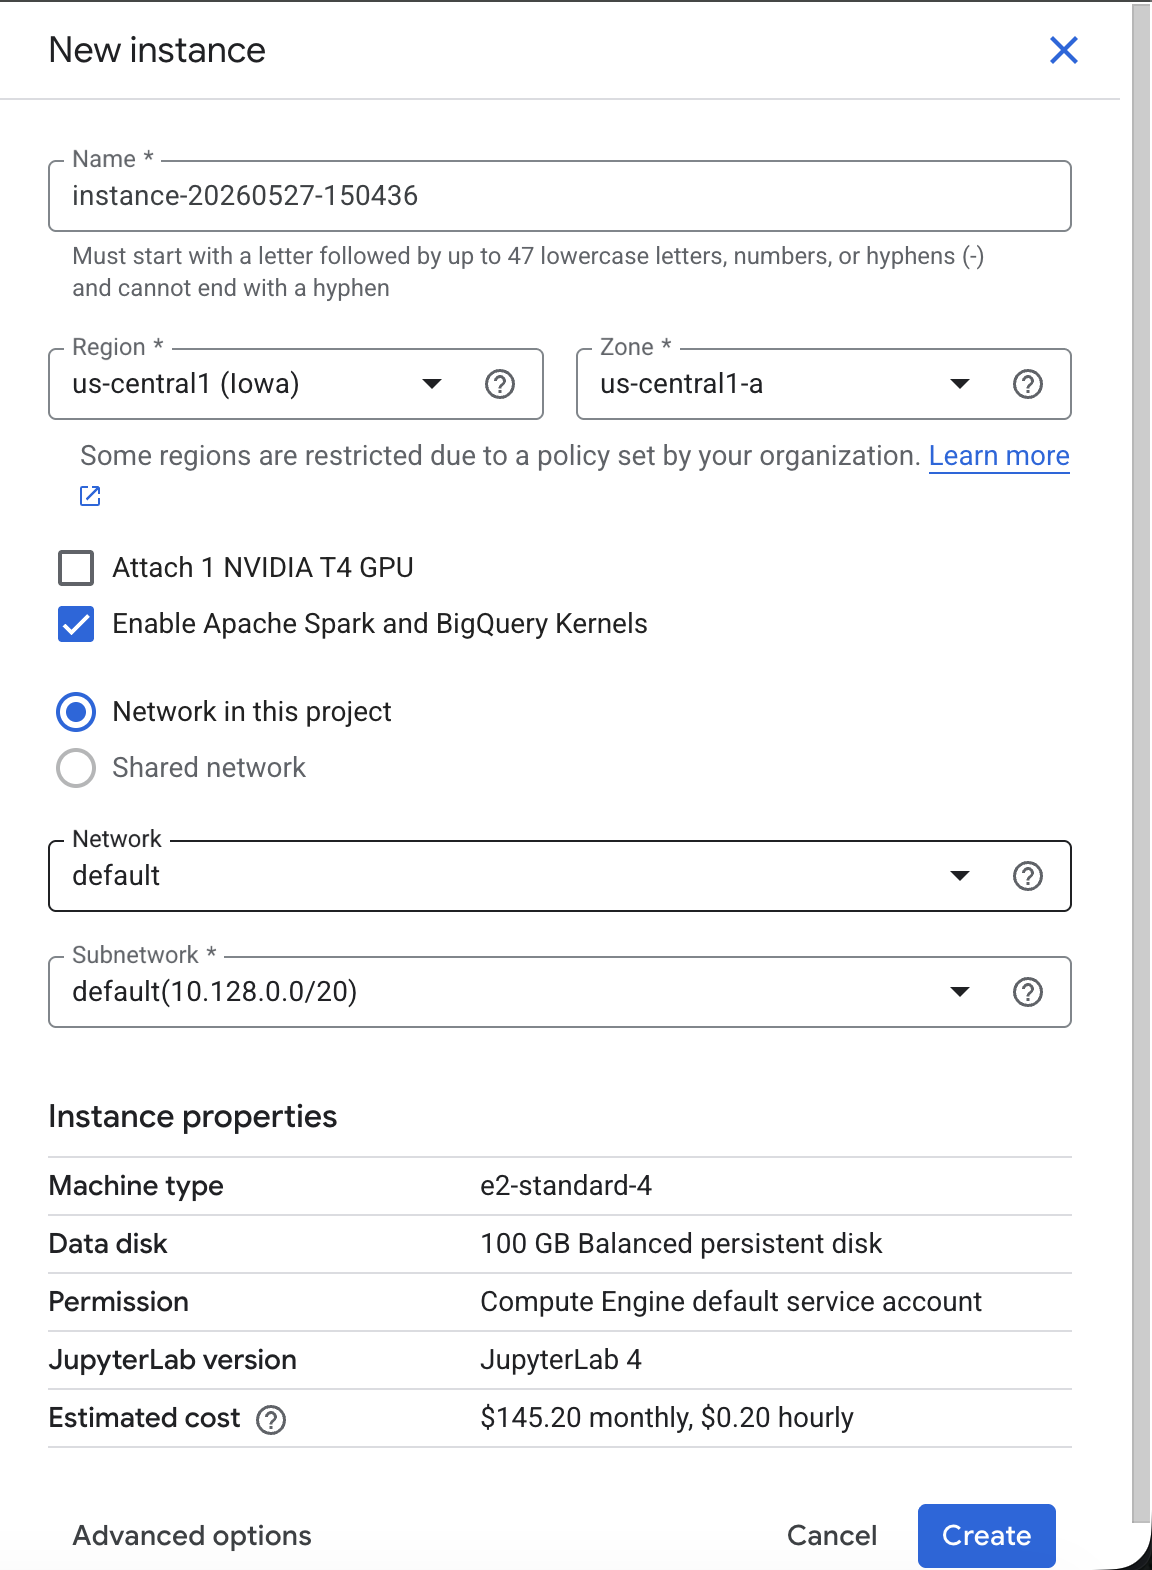The height and width of the screenshot is (1570, 1152).
Task: Click the Machine type row label
Action: (136, 1186)
